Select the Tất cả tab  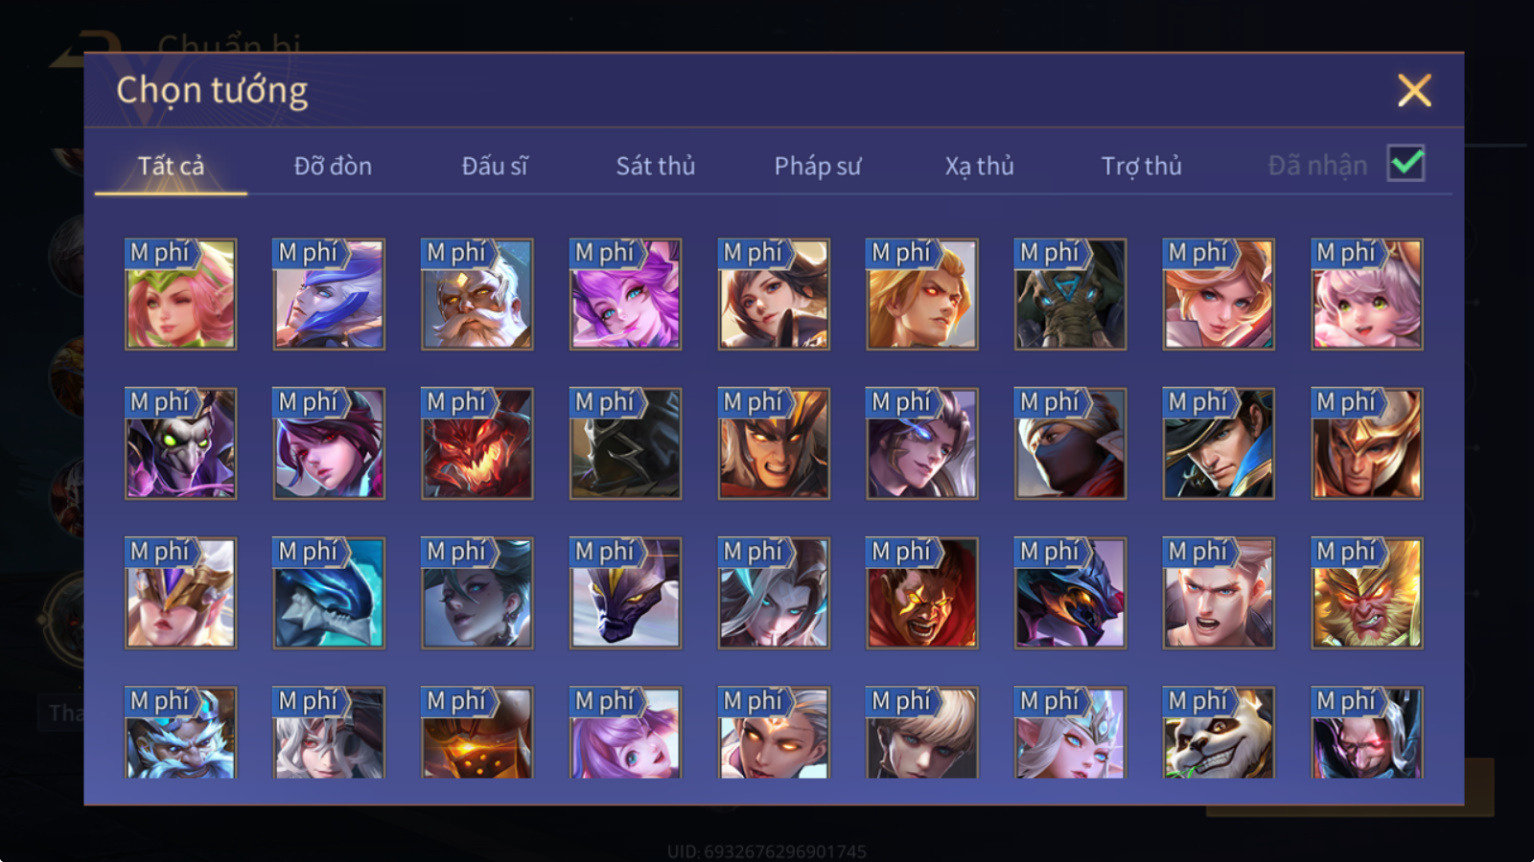coord(171,166)
